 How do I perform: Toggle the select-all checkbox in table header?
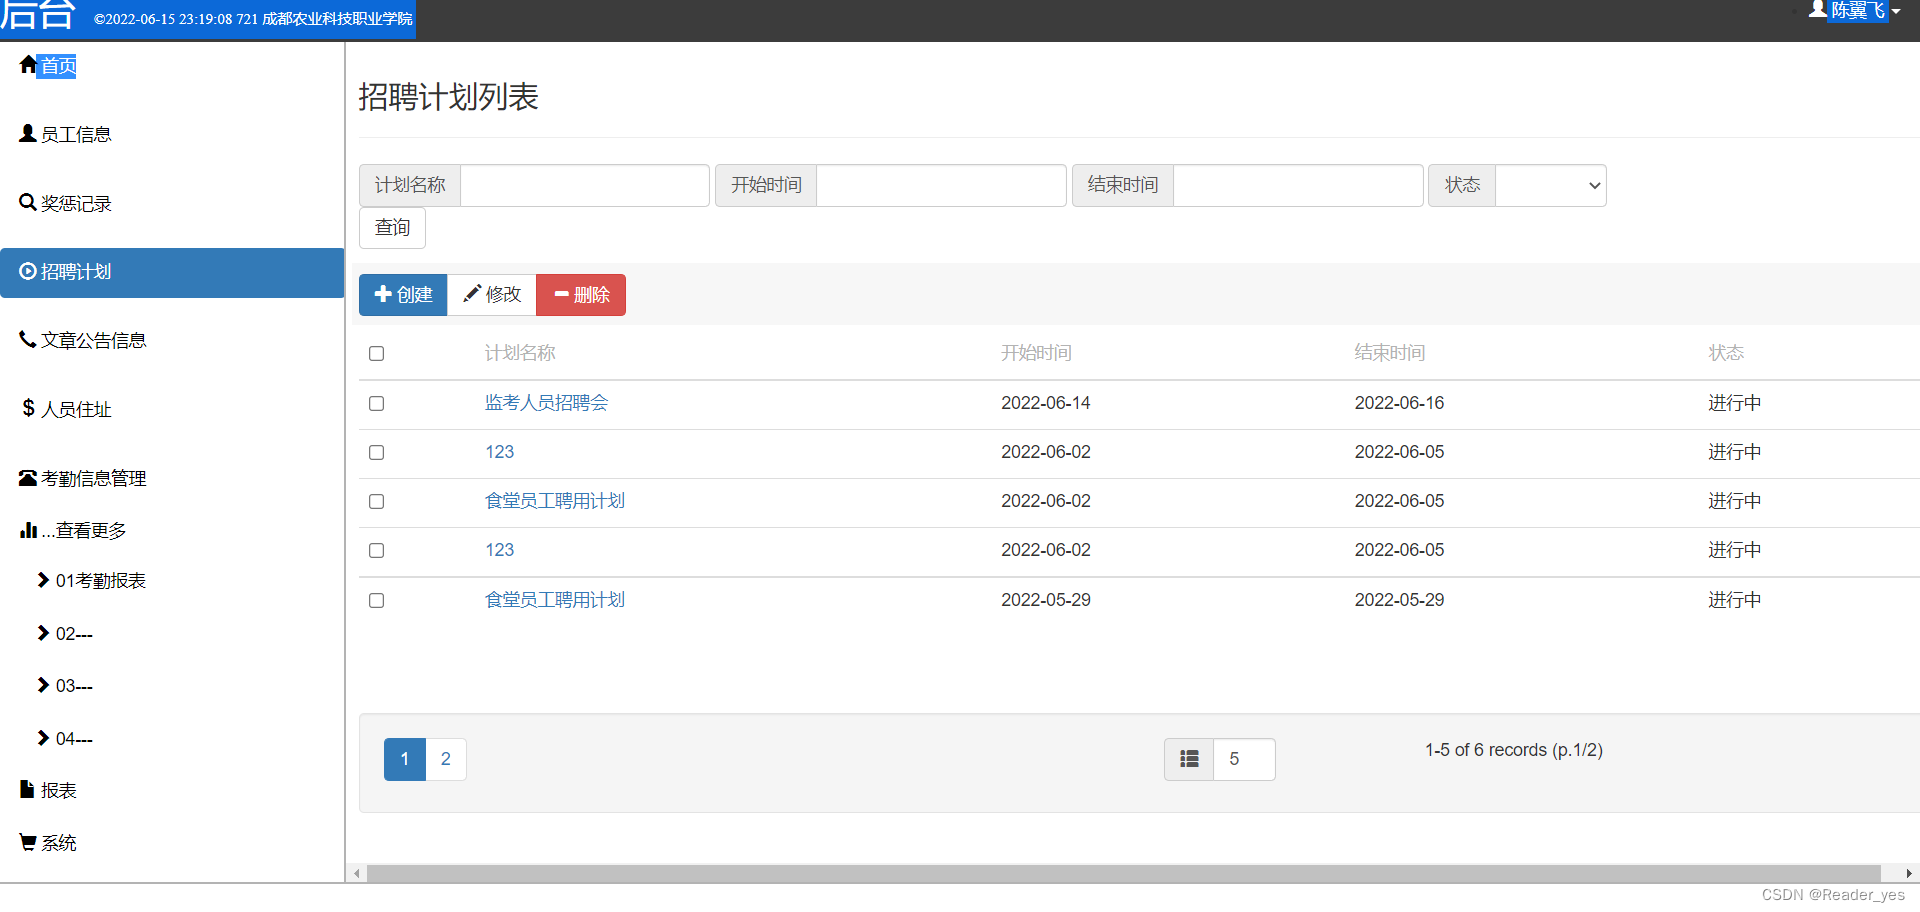(x=376, y=353)
